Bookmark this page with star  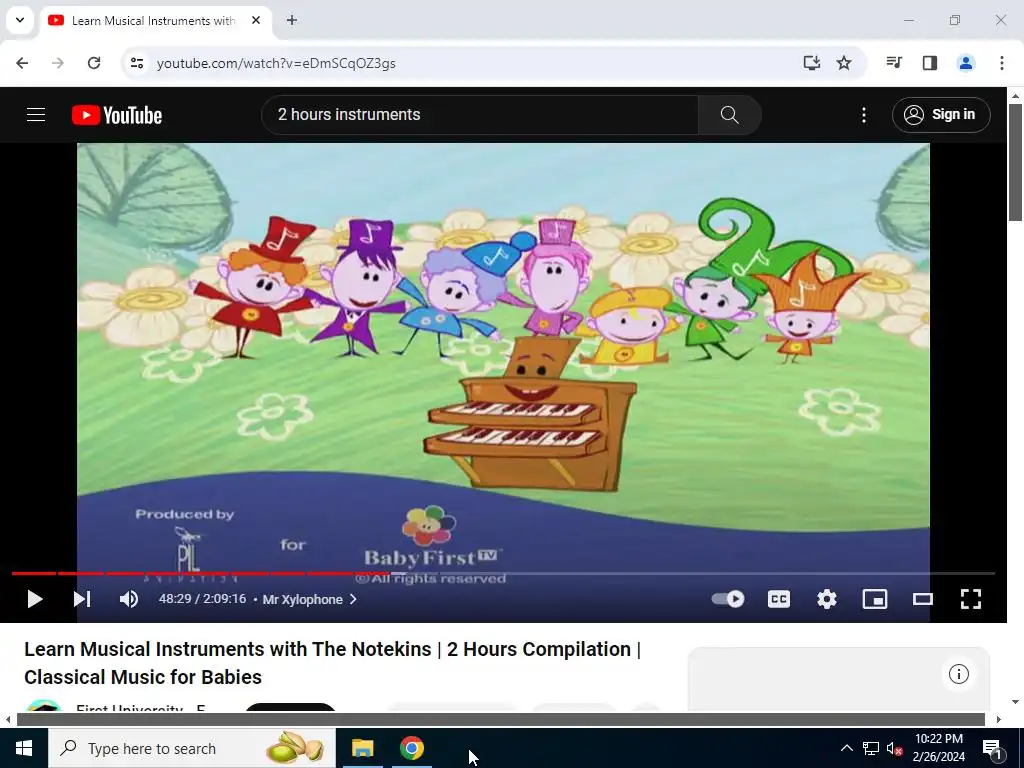tap(844, 63)
